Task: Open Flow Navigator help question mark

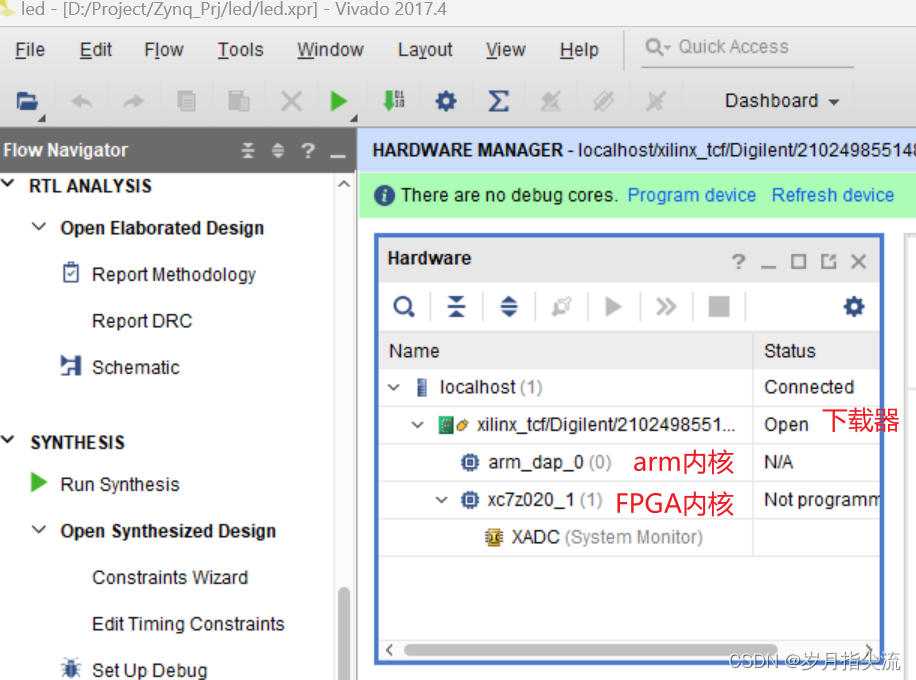Action: tap(308, 151)
